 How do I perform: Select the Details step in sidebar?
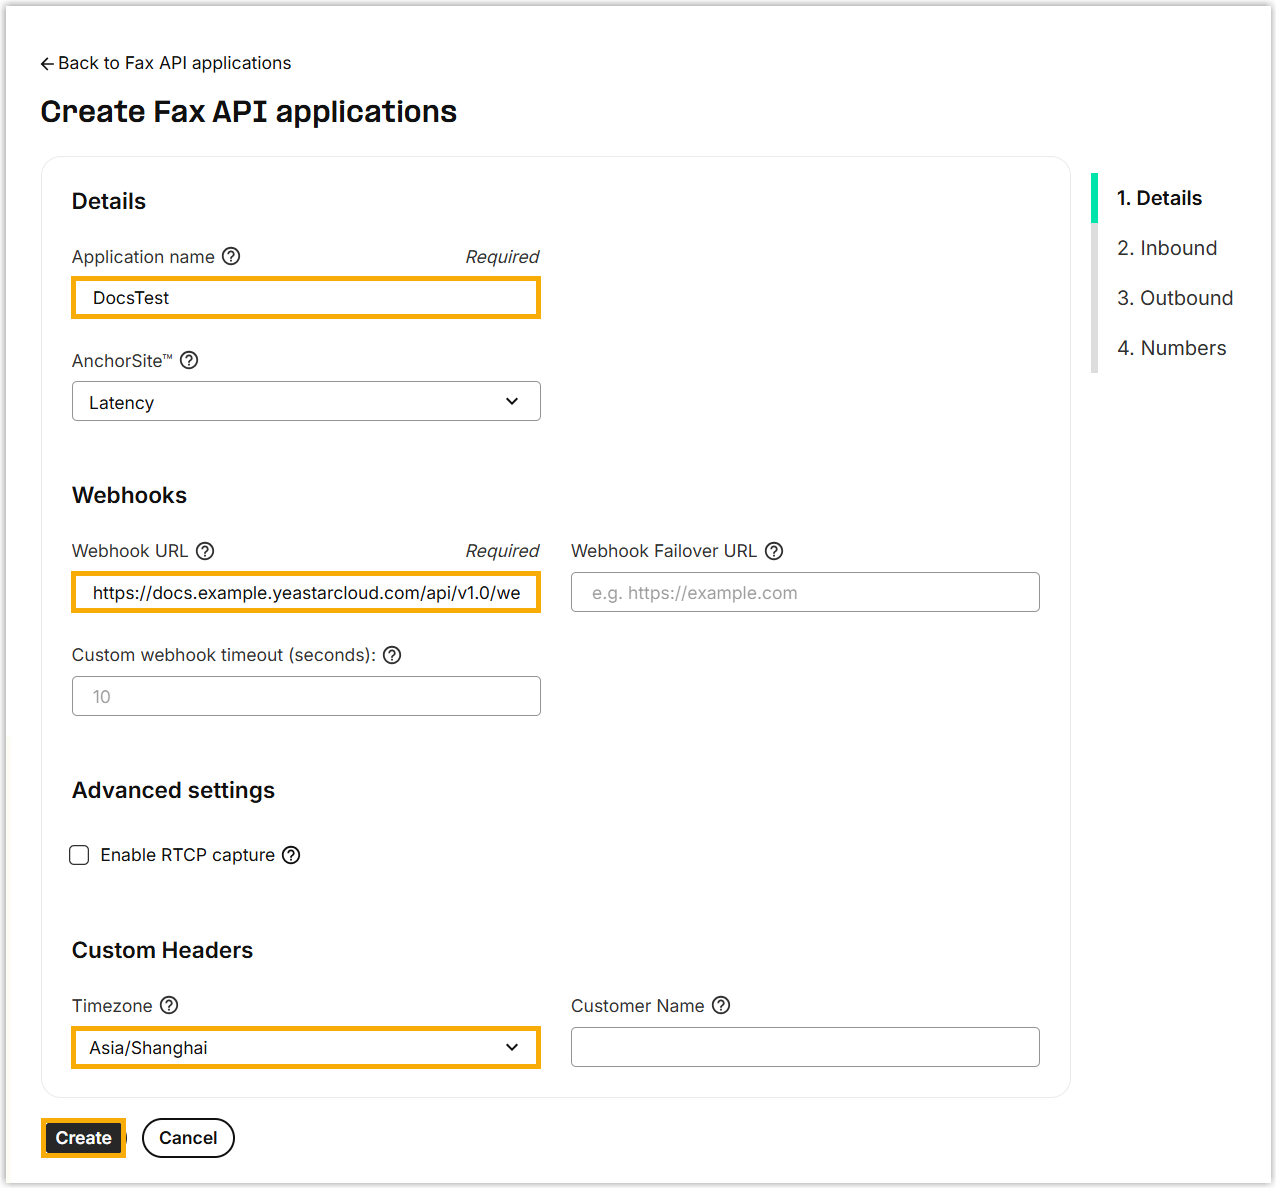(1159, 198)
